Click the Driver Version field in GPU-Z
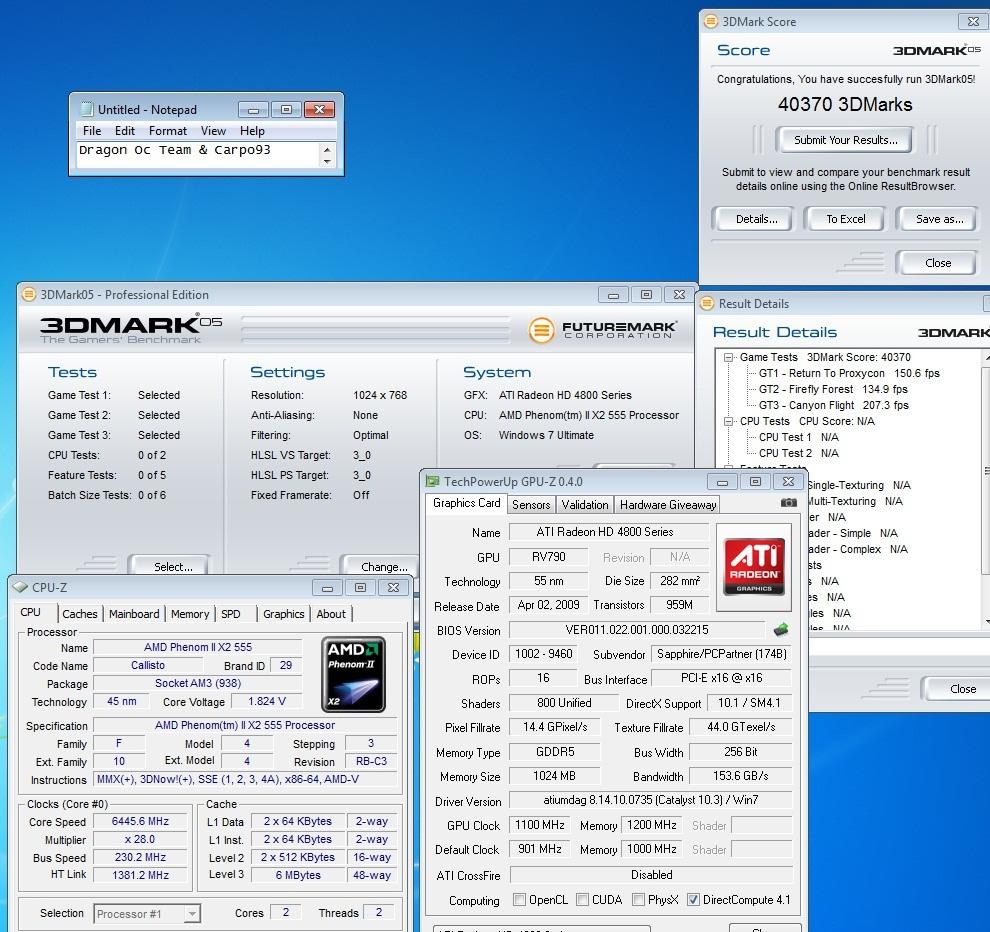990x932 pixels. pyautogui.click(x=650, y=800)
